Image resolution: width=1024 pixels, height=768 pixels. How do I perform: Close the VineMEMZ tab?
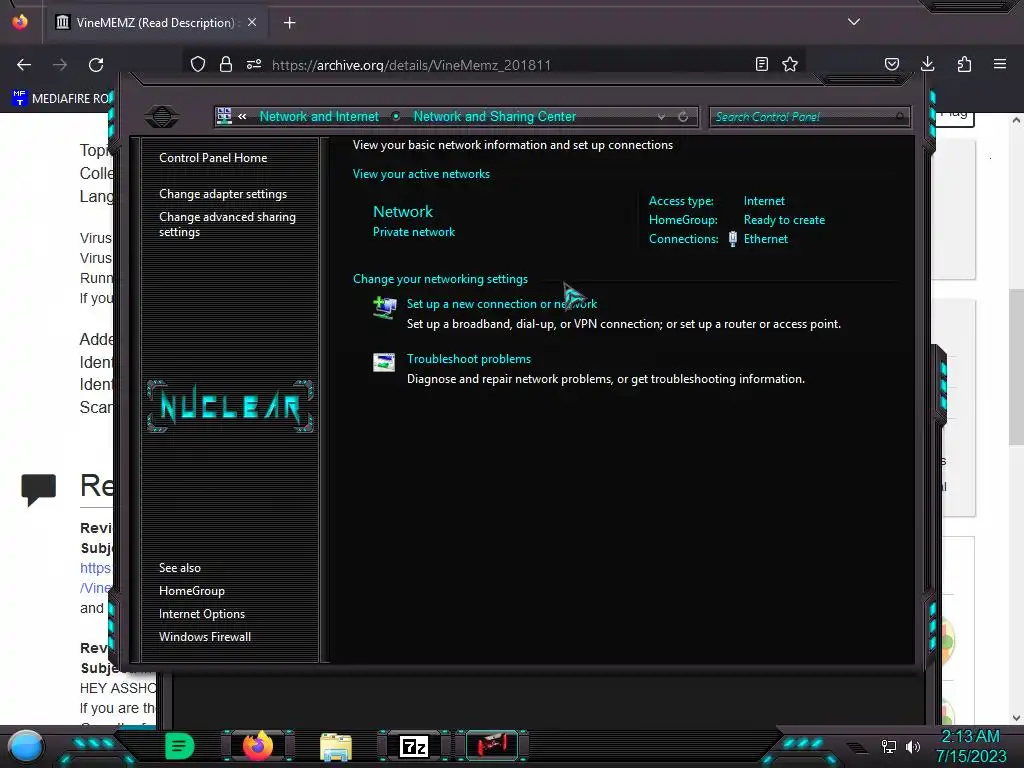(252, 22)
